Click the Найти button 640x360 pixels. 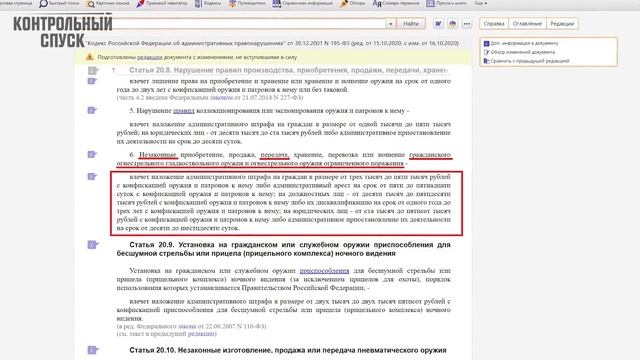411,24
